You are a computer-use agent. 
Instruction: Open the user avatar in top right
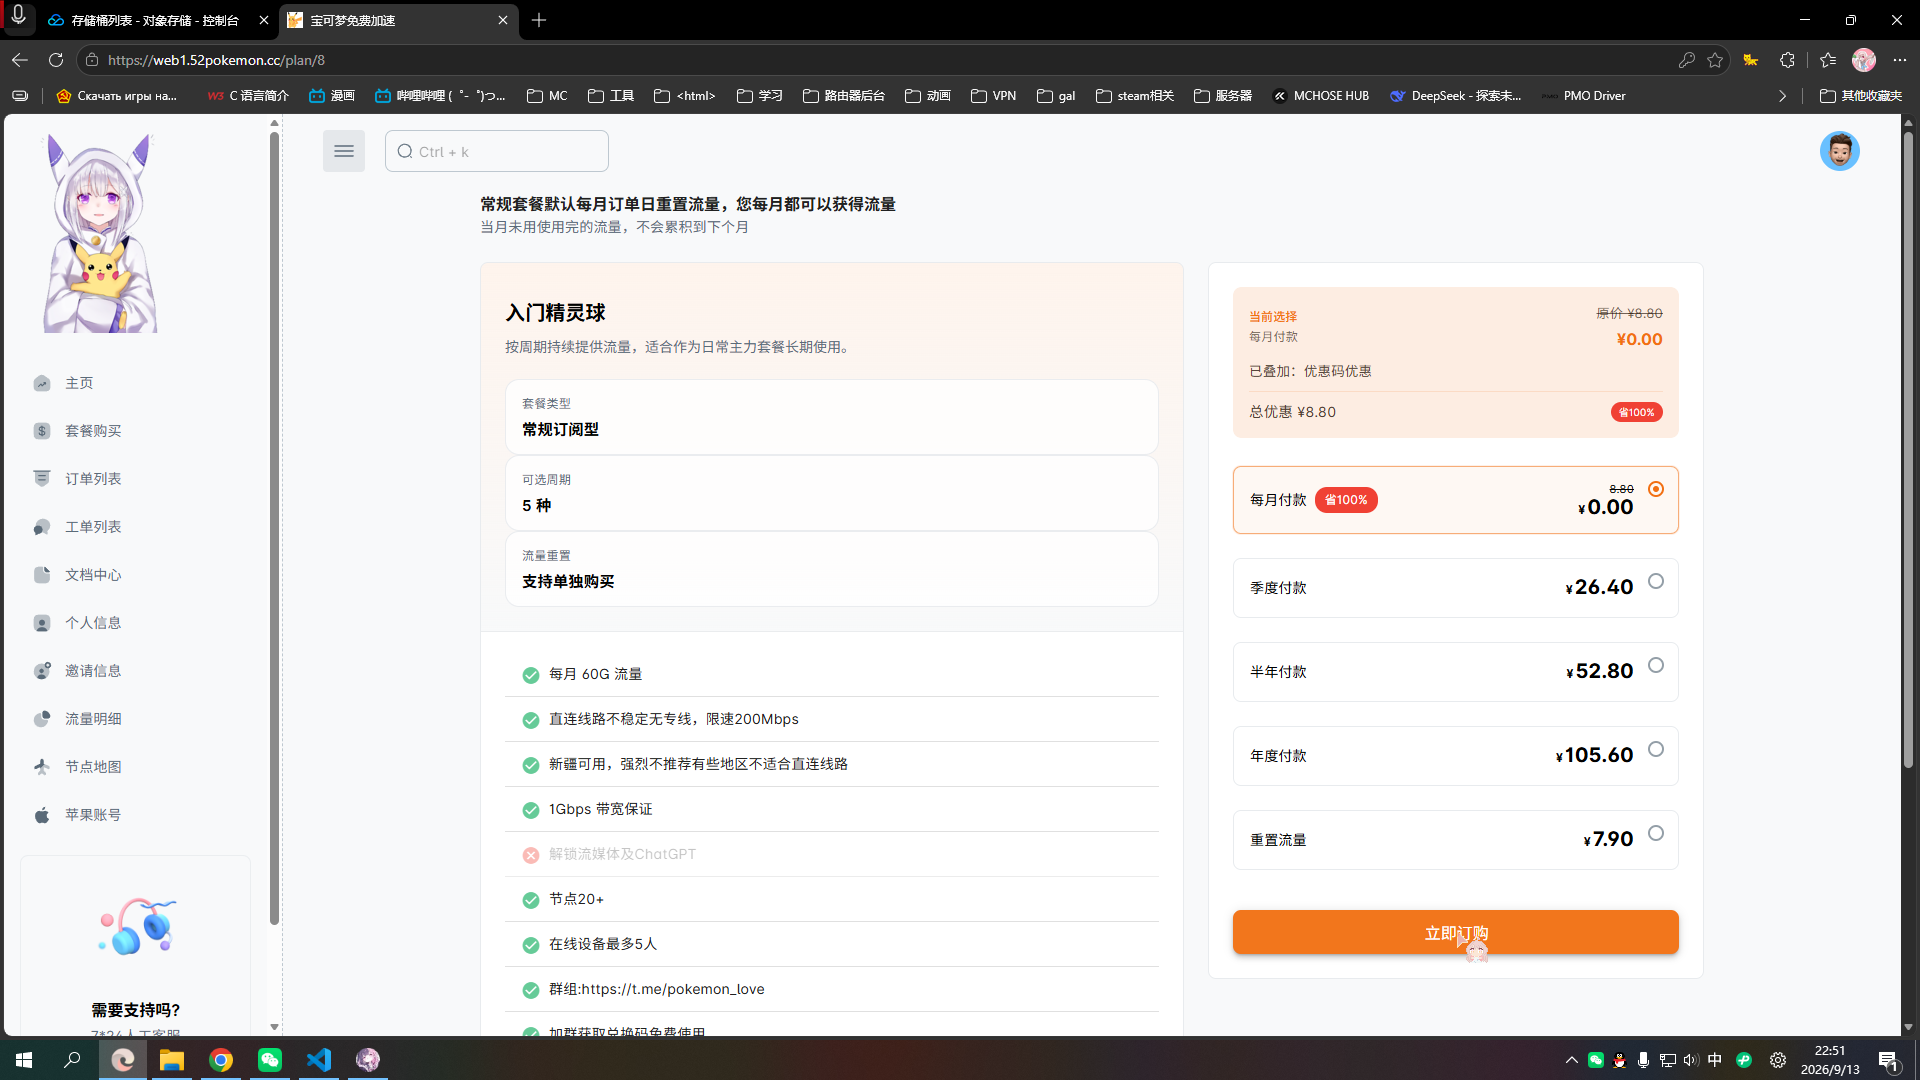pos(1839,151)
